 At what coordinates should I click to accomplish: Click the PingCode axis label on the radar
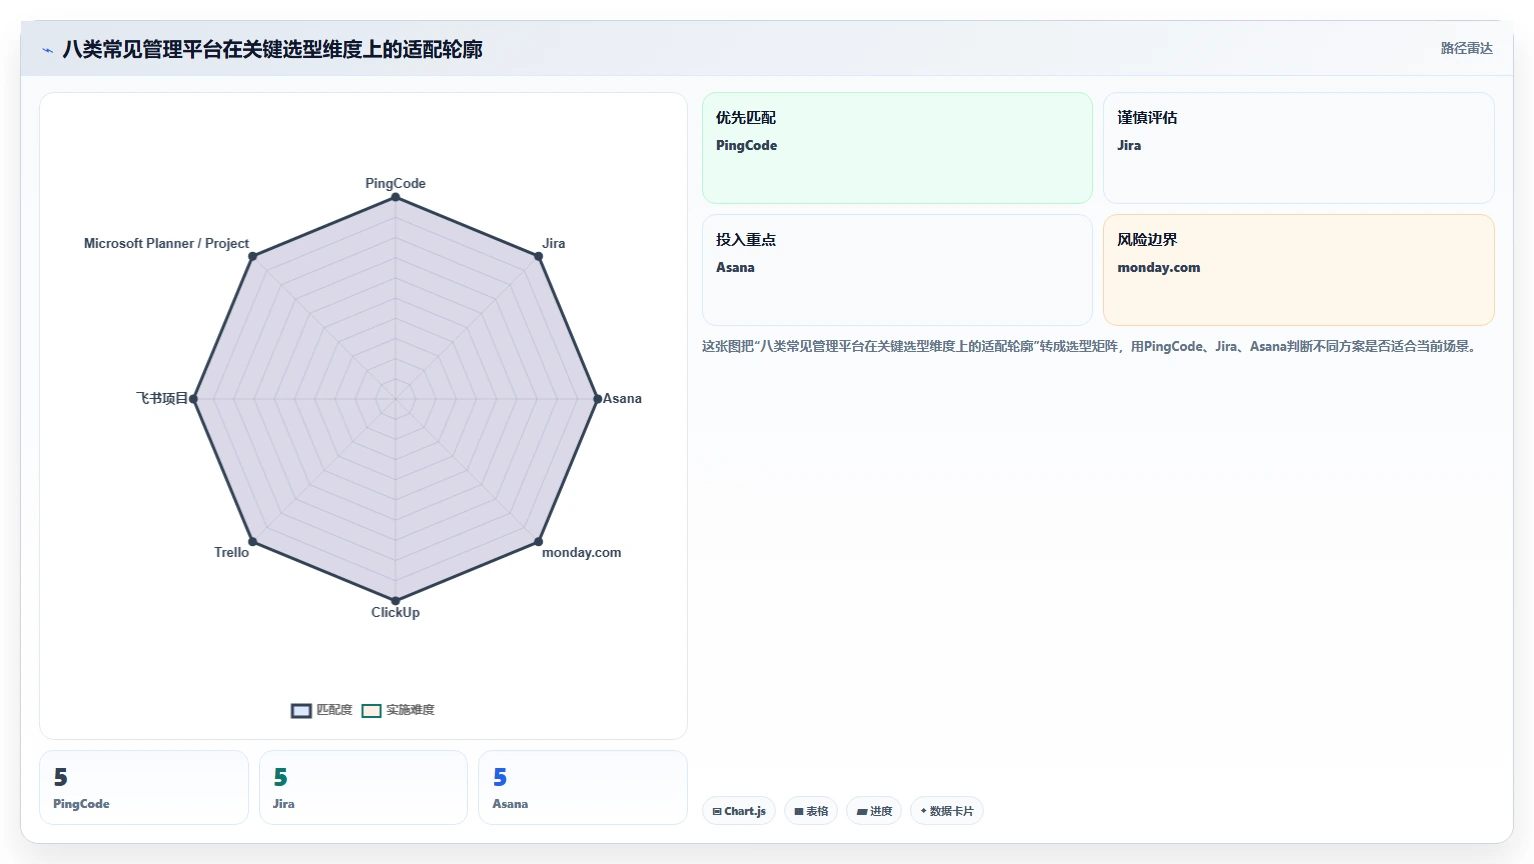395,183
